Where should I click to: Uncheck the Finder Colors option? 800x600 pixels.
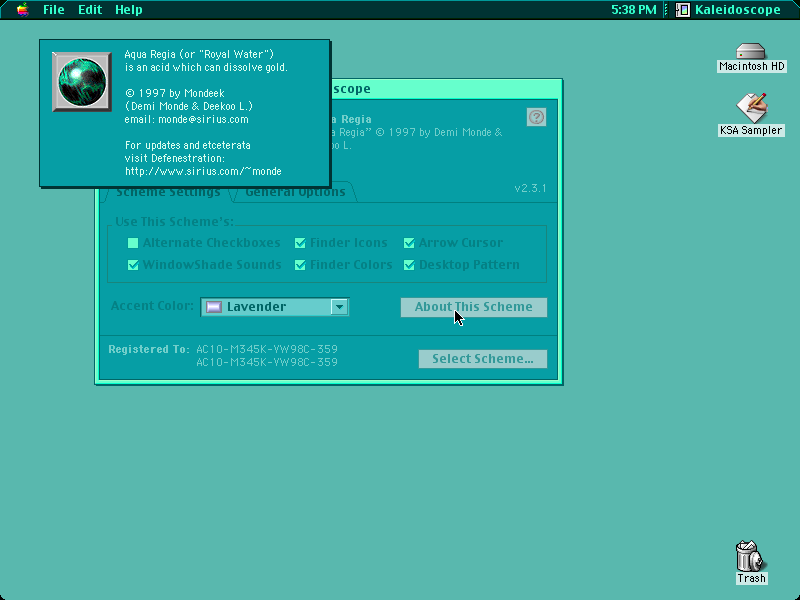point(300,265)
